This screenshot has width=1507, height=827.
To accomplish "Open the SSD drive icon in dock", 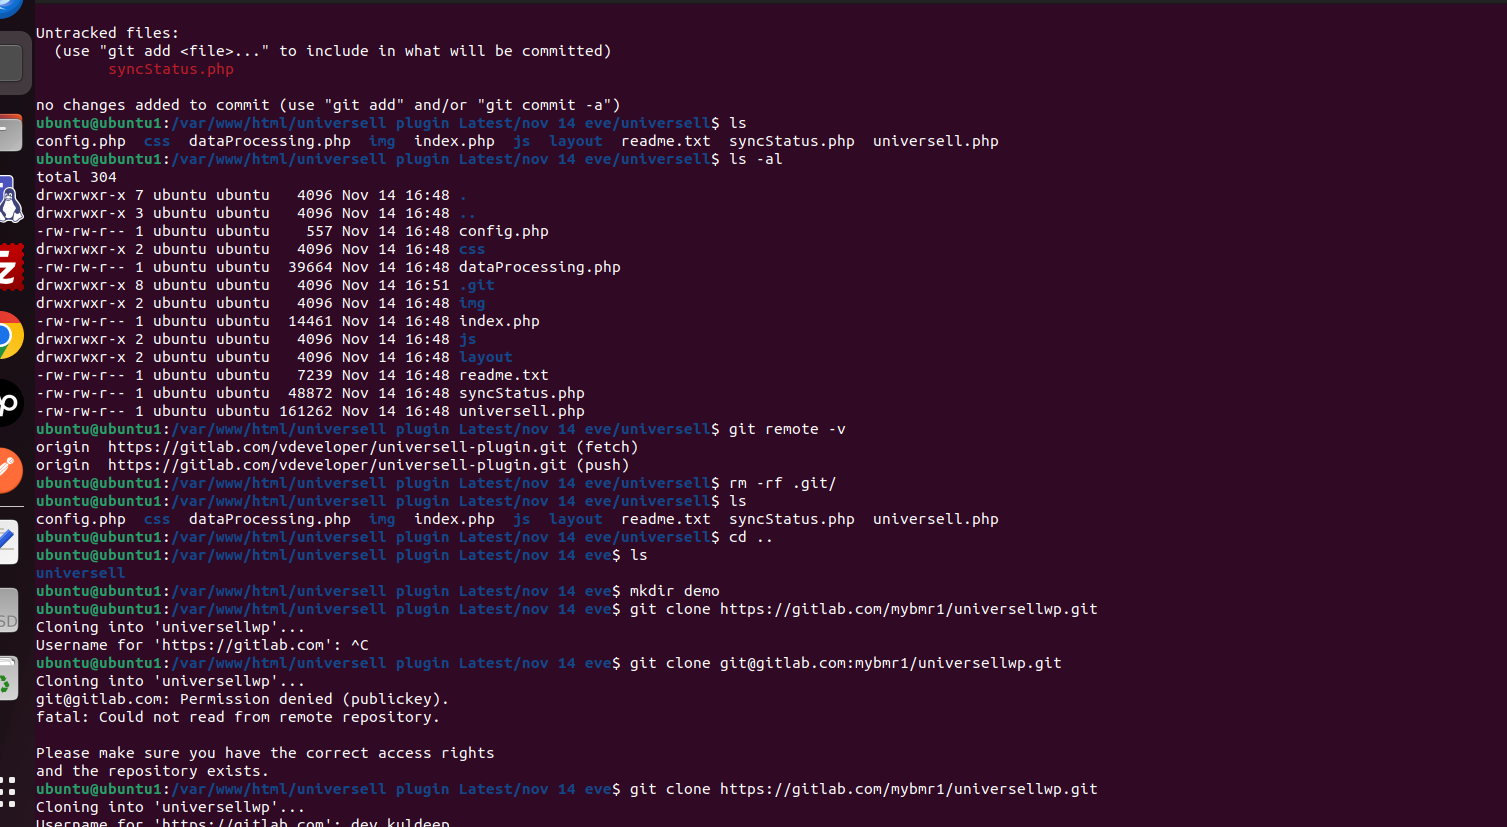I will [8, 611].
